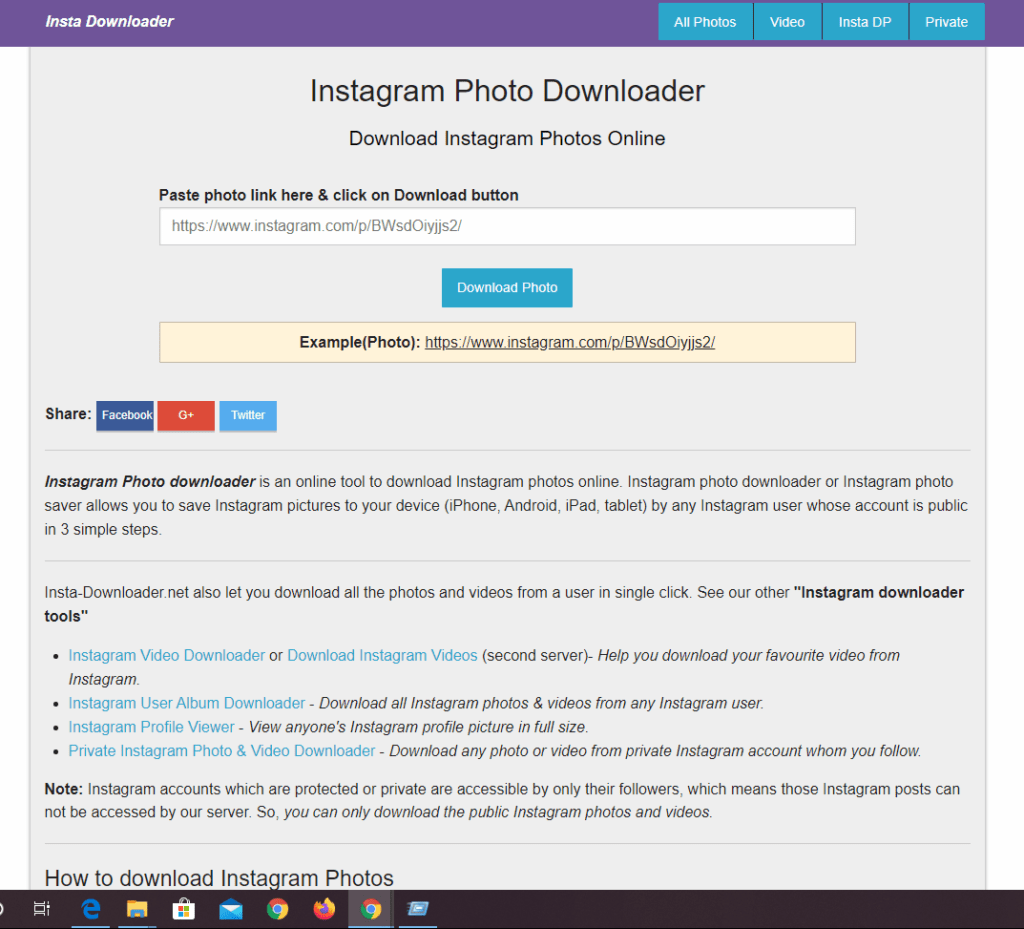Open Private Instagram Photo & Video Downloader
Image resolution: width=1024 pixels, height=929 pixels.
[x=222, y=751]
